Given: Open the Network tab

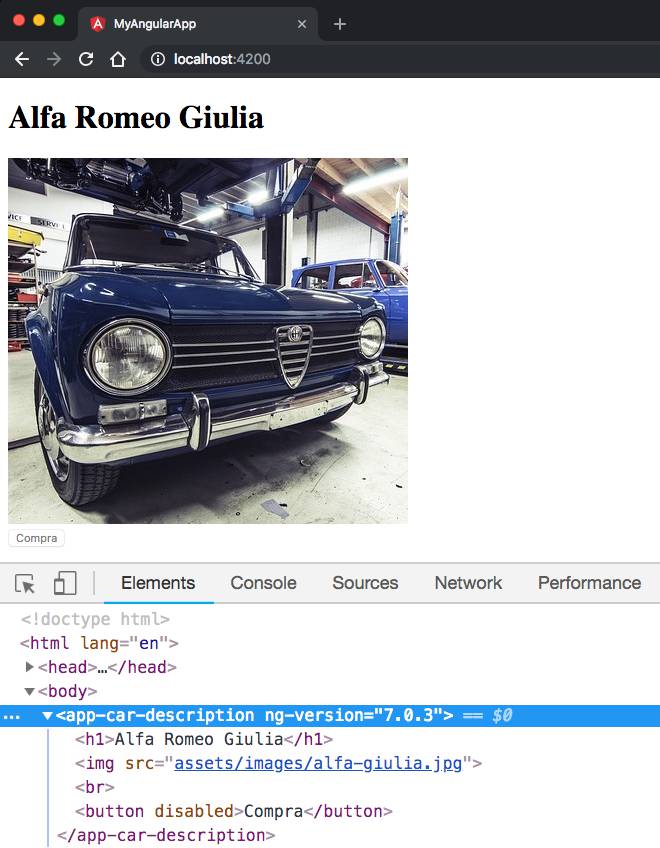Looking at the screenshot, I should [468, 583].
